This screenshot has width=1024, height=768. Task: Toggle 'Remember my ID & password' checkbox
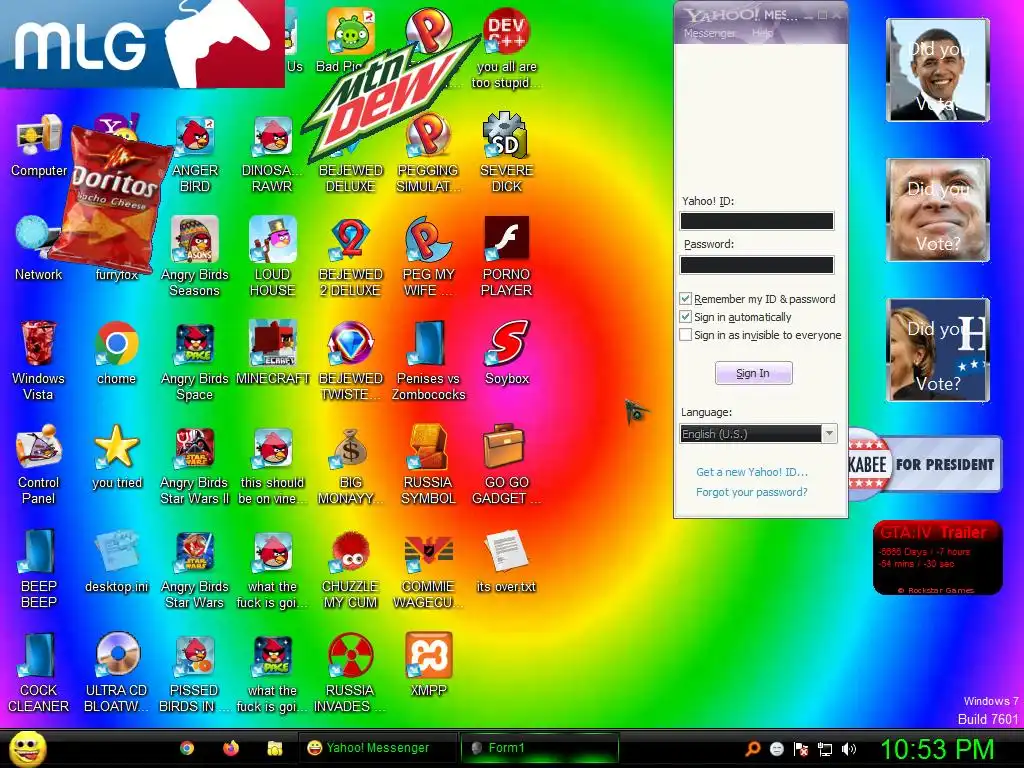[x=686, y=298]
